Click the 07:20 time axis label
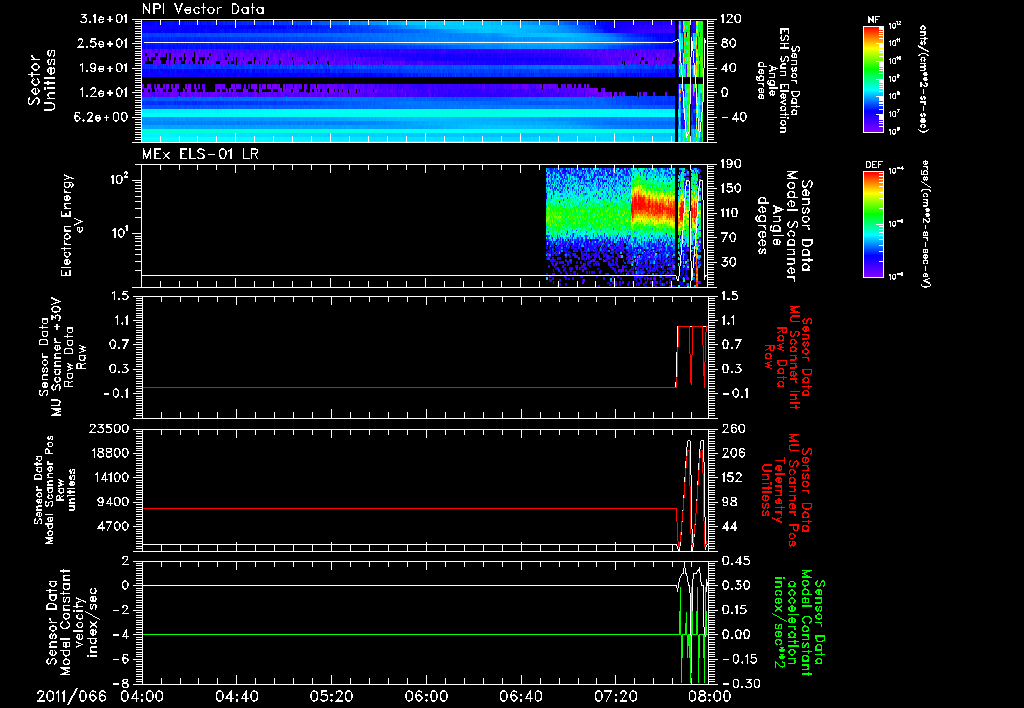Screen dimensions: 1024x708 coord(615,696)
